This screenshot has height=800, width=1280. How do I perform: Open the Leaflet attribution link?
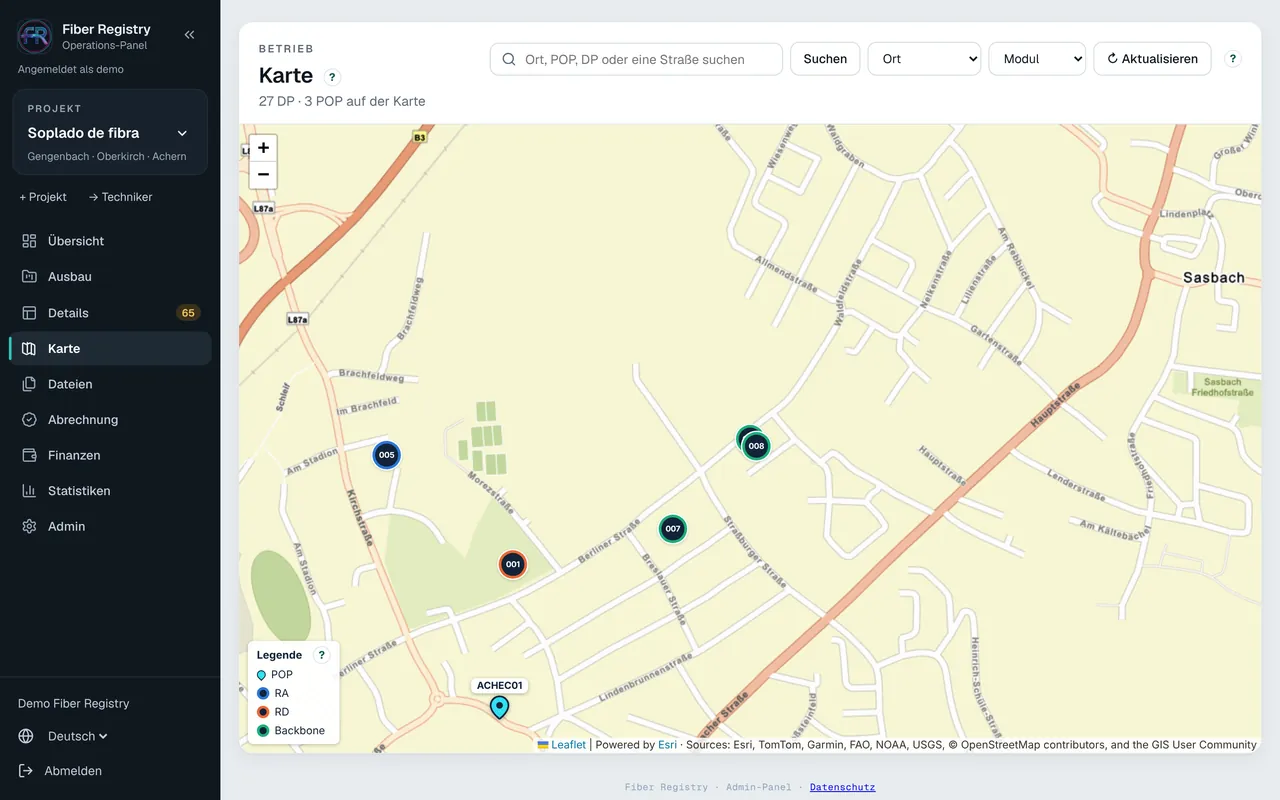click(x=562, y=745)
